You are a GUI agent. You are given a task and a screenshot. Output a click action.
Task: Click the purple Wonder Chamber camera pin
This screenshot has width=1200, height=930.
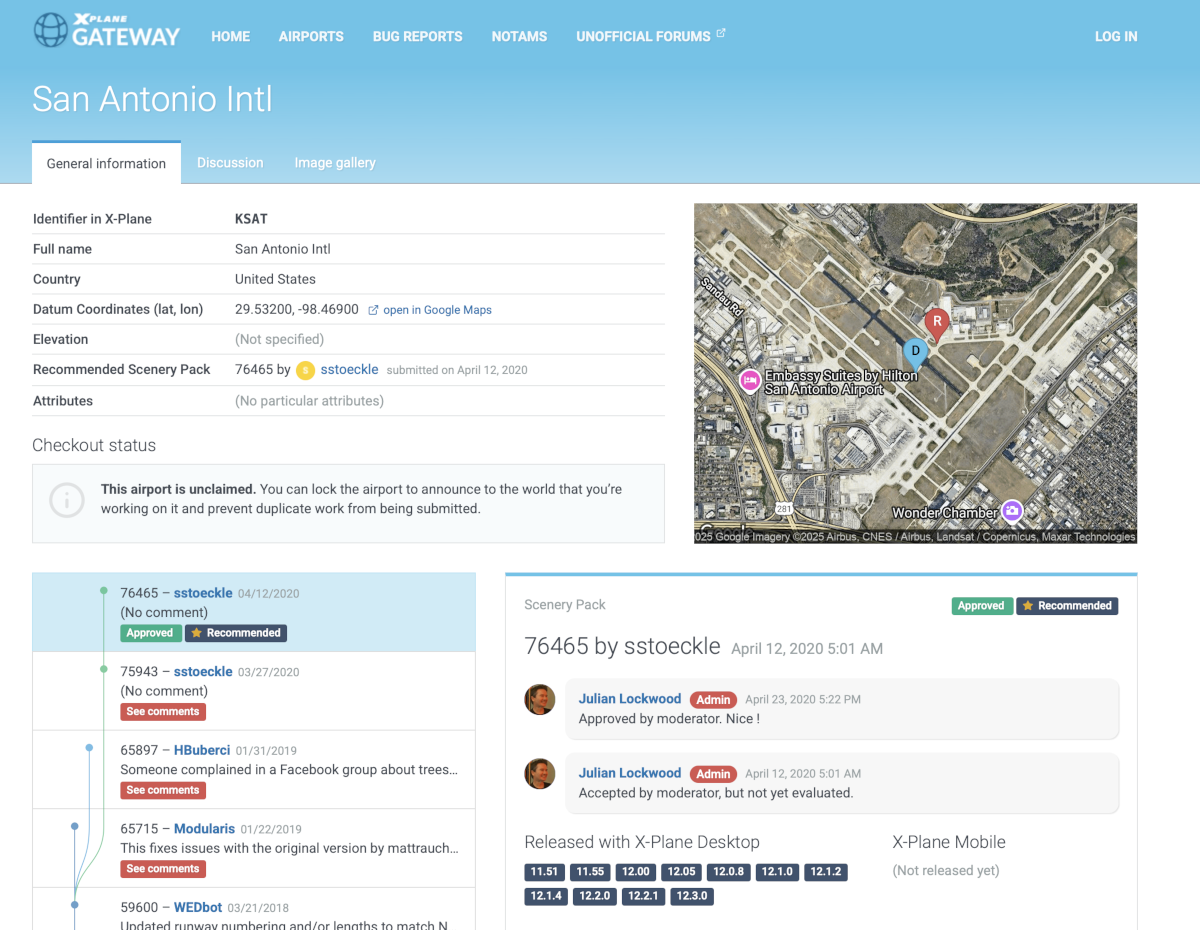tap(1012, 511)
